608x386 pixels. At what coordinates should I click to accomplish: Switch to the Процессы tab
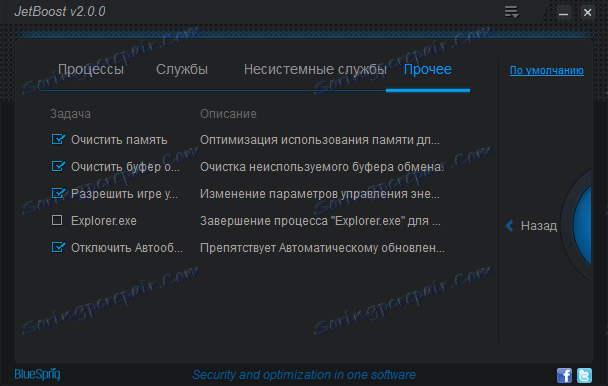pos(91,69)
